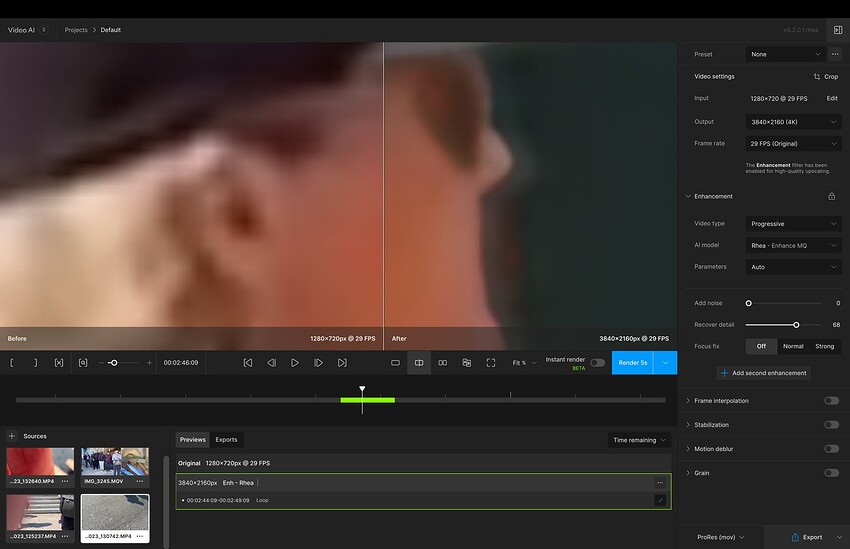850x549 pixels.
Task: Switch to the Exports tab
Action: (x=226, y=440)
